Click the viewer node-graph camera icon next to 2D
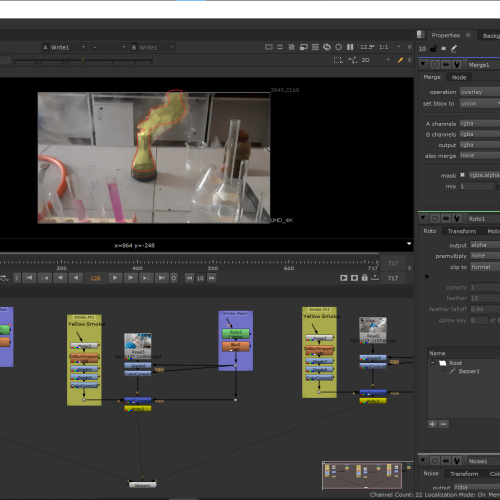Viewport: 500px width, 500px height. (353, 60)
